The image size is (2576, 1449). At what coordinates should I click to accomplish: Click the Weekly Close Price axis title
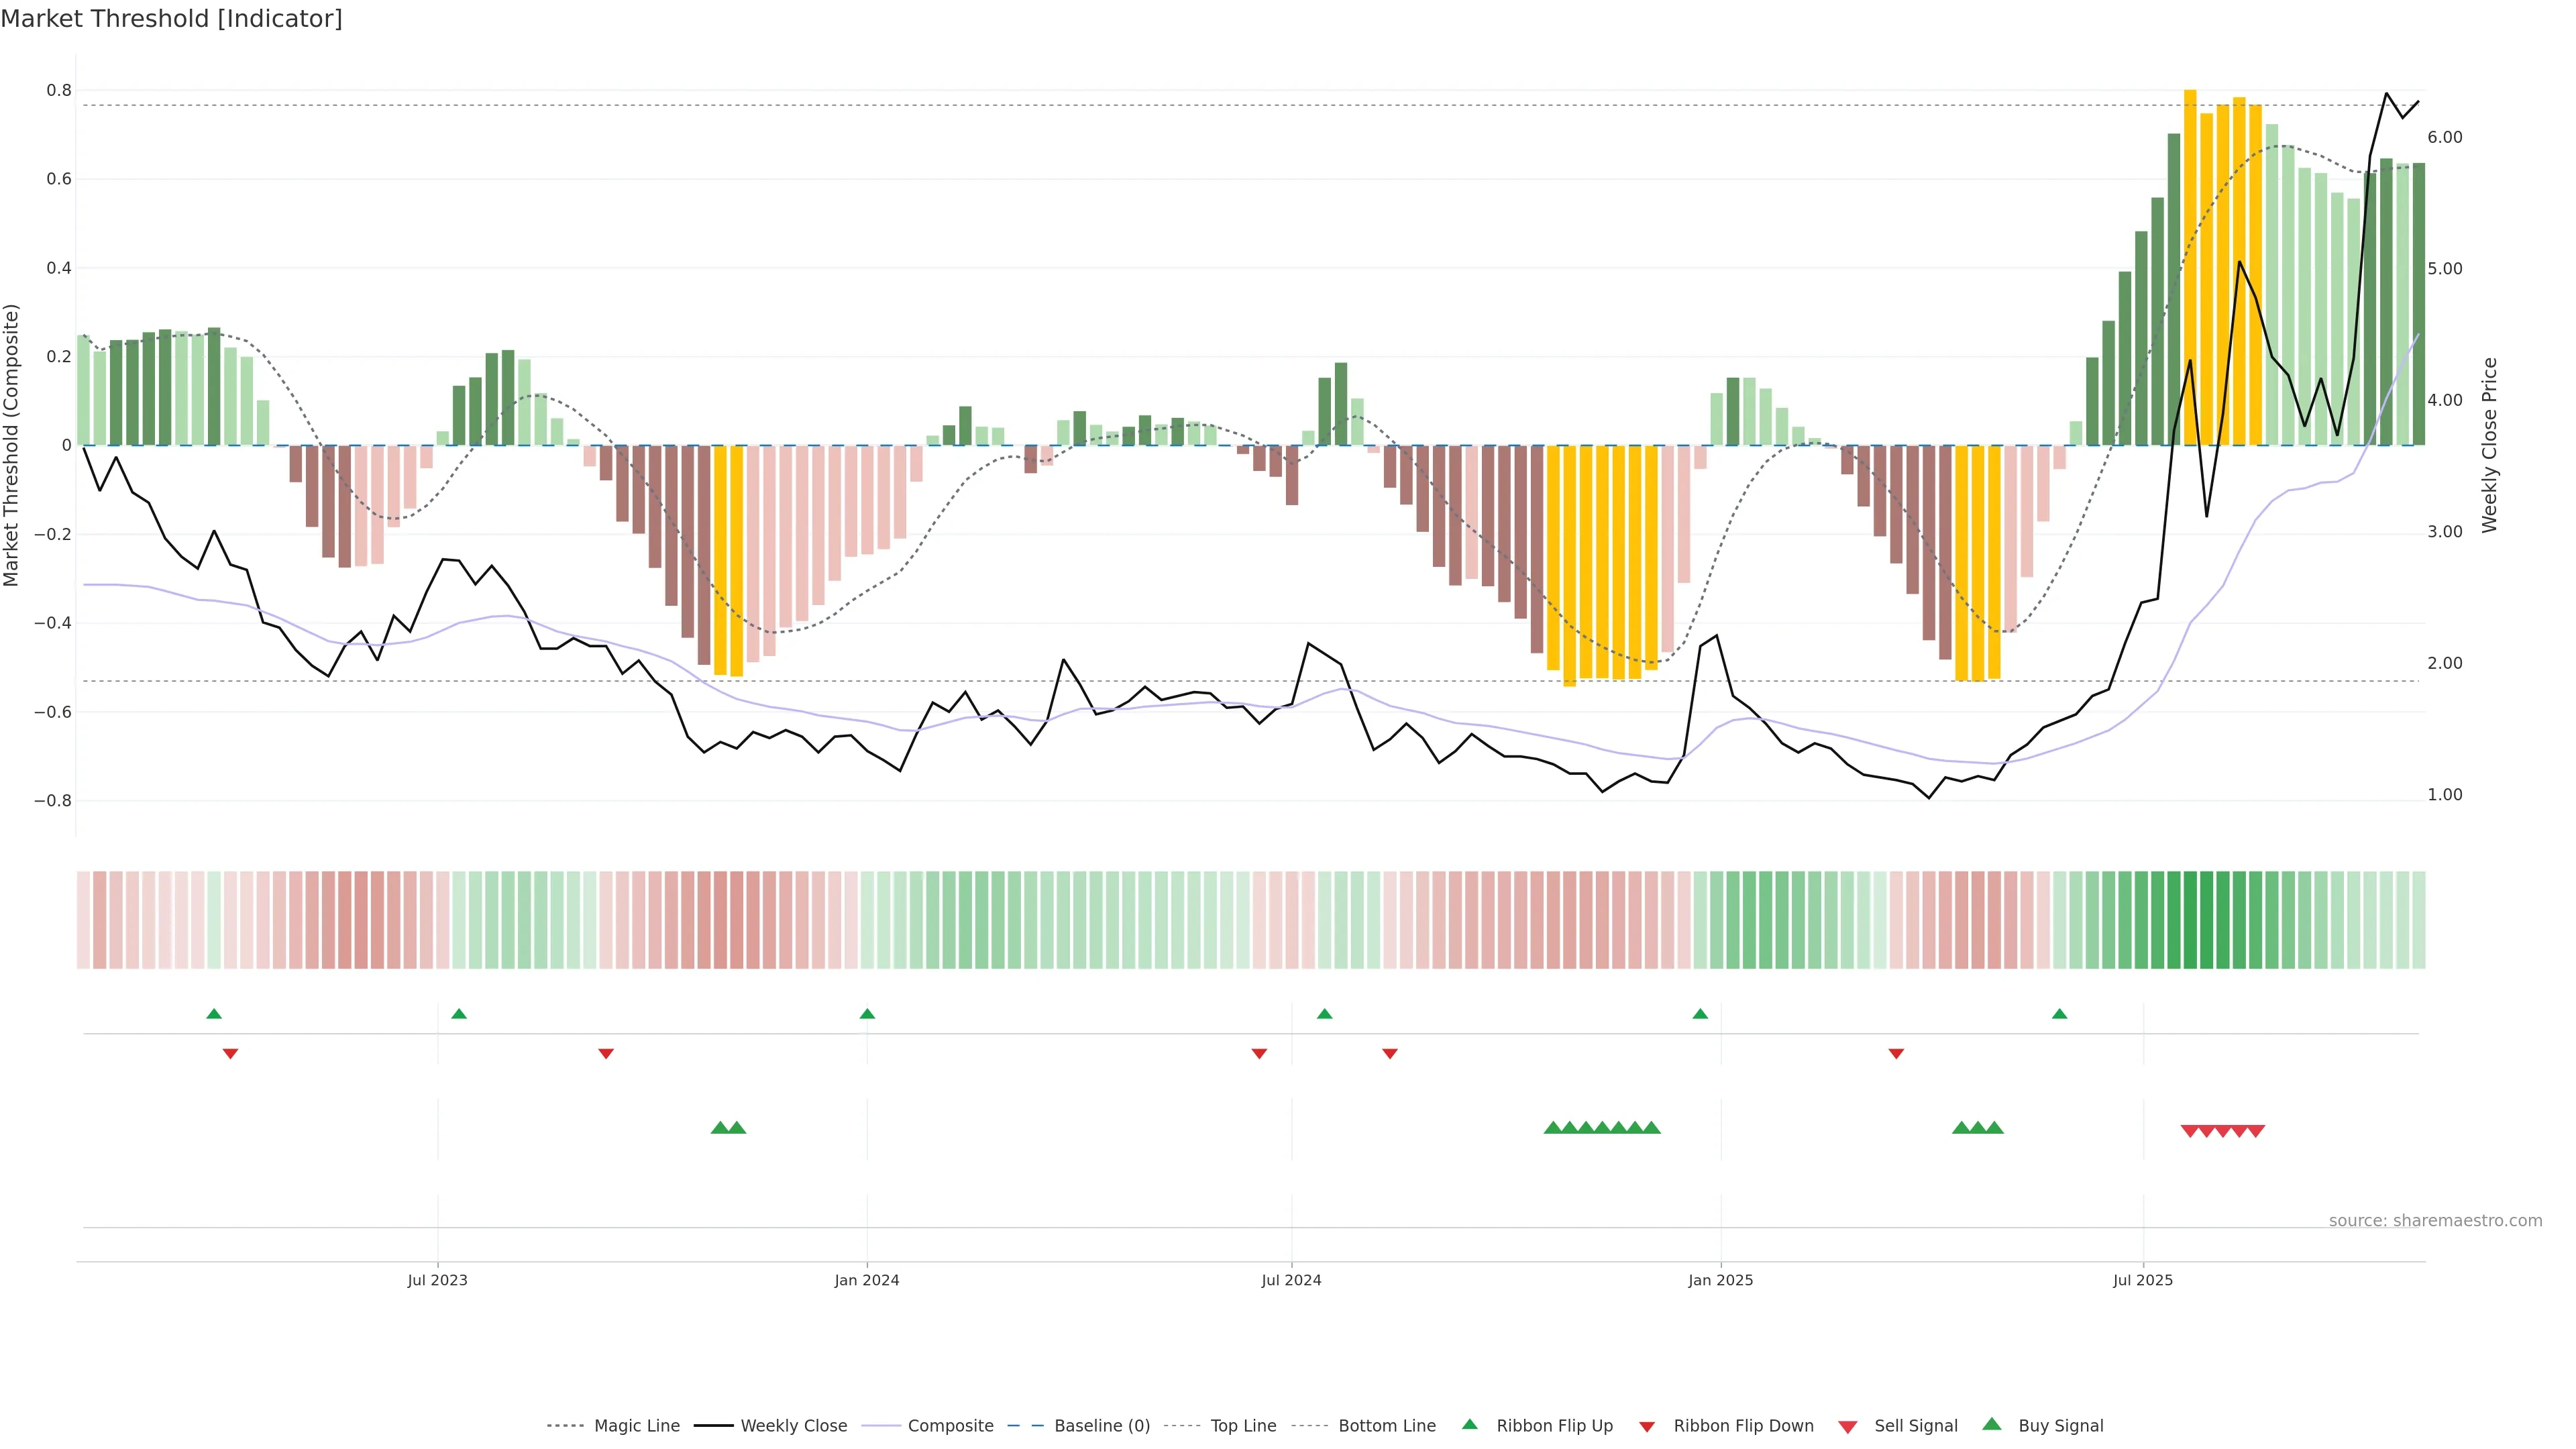pyautogui.click(x=2489, y=445)
